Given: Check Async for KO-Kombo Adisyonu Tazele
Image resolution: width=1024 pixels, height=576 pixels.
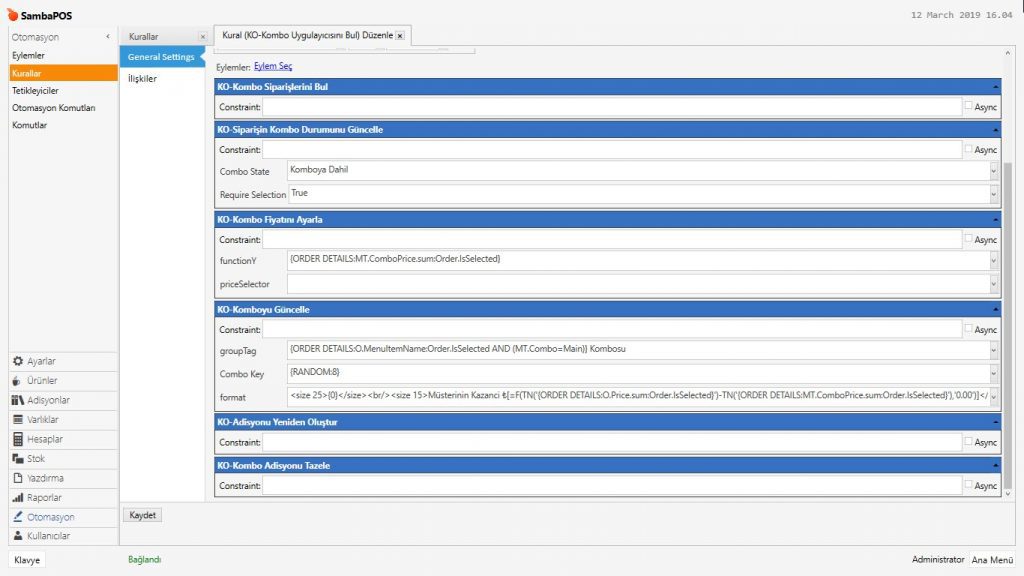Looking at the screenshot, I should click(x=968, y=485).
